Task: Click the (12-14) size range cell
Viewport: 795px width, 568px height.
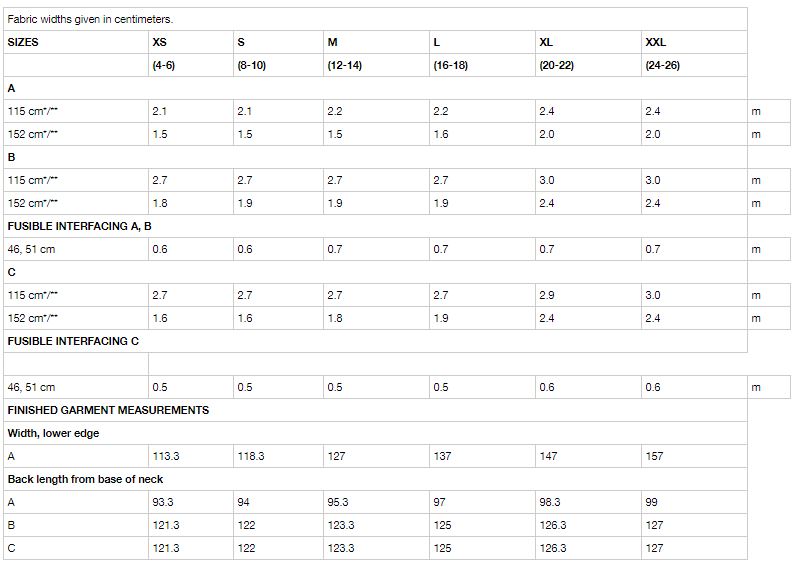Action: 376,65
